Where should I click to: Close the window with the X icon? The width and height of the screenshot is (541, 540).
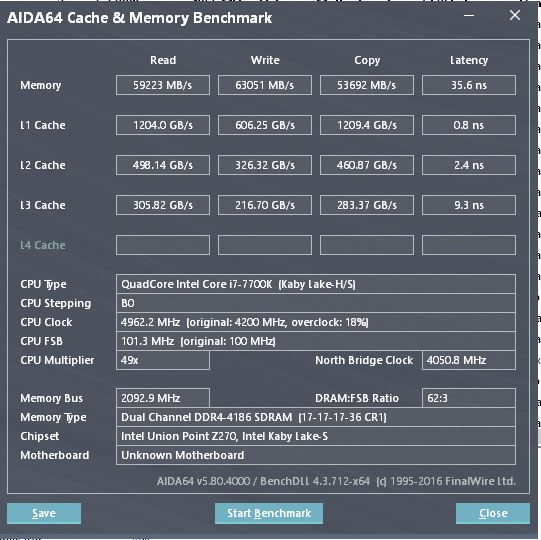[515, 15]
